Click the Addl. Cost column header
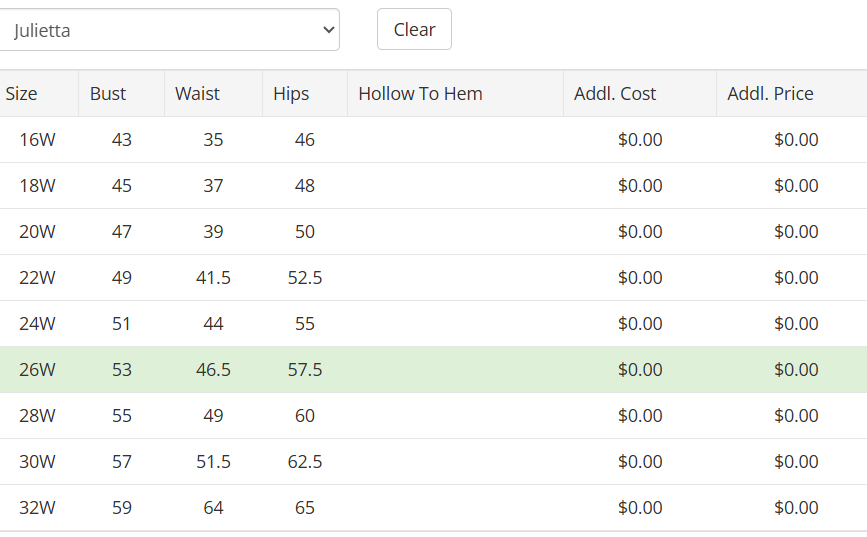 click(640, 93)
